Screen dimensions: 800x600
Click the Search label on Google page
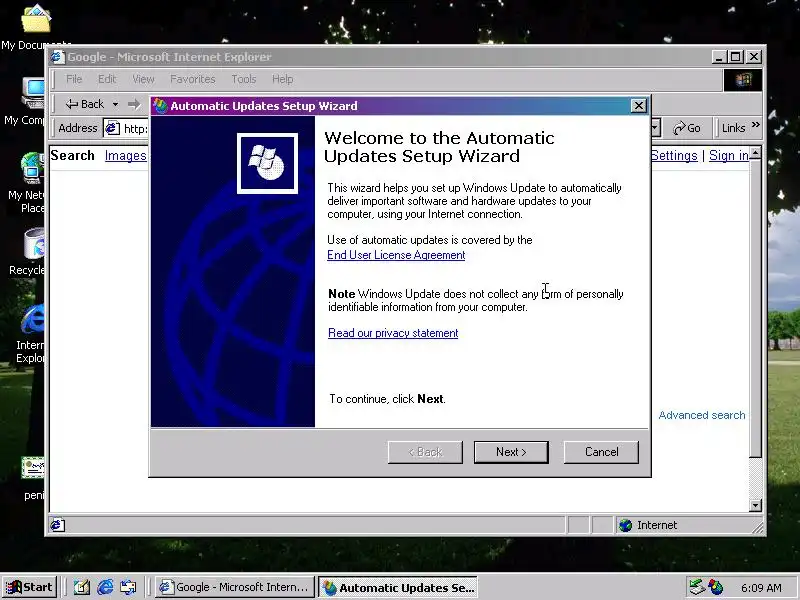click(x=72, y=156)
